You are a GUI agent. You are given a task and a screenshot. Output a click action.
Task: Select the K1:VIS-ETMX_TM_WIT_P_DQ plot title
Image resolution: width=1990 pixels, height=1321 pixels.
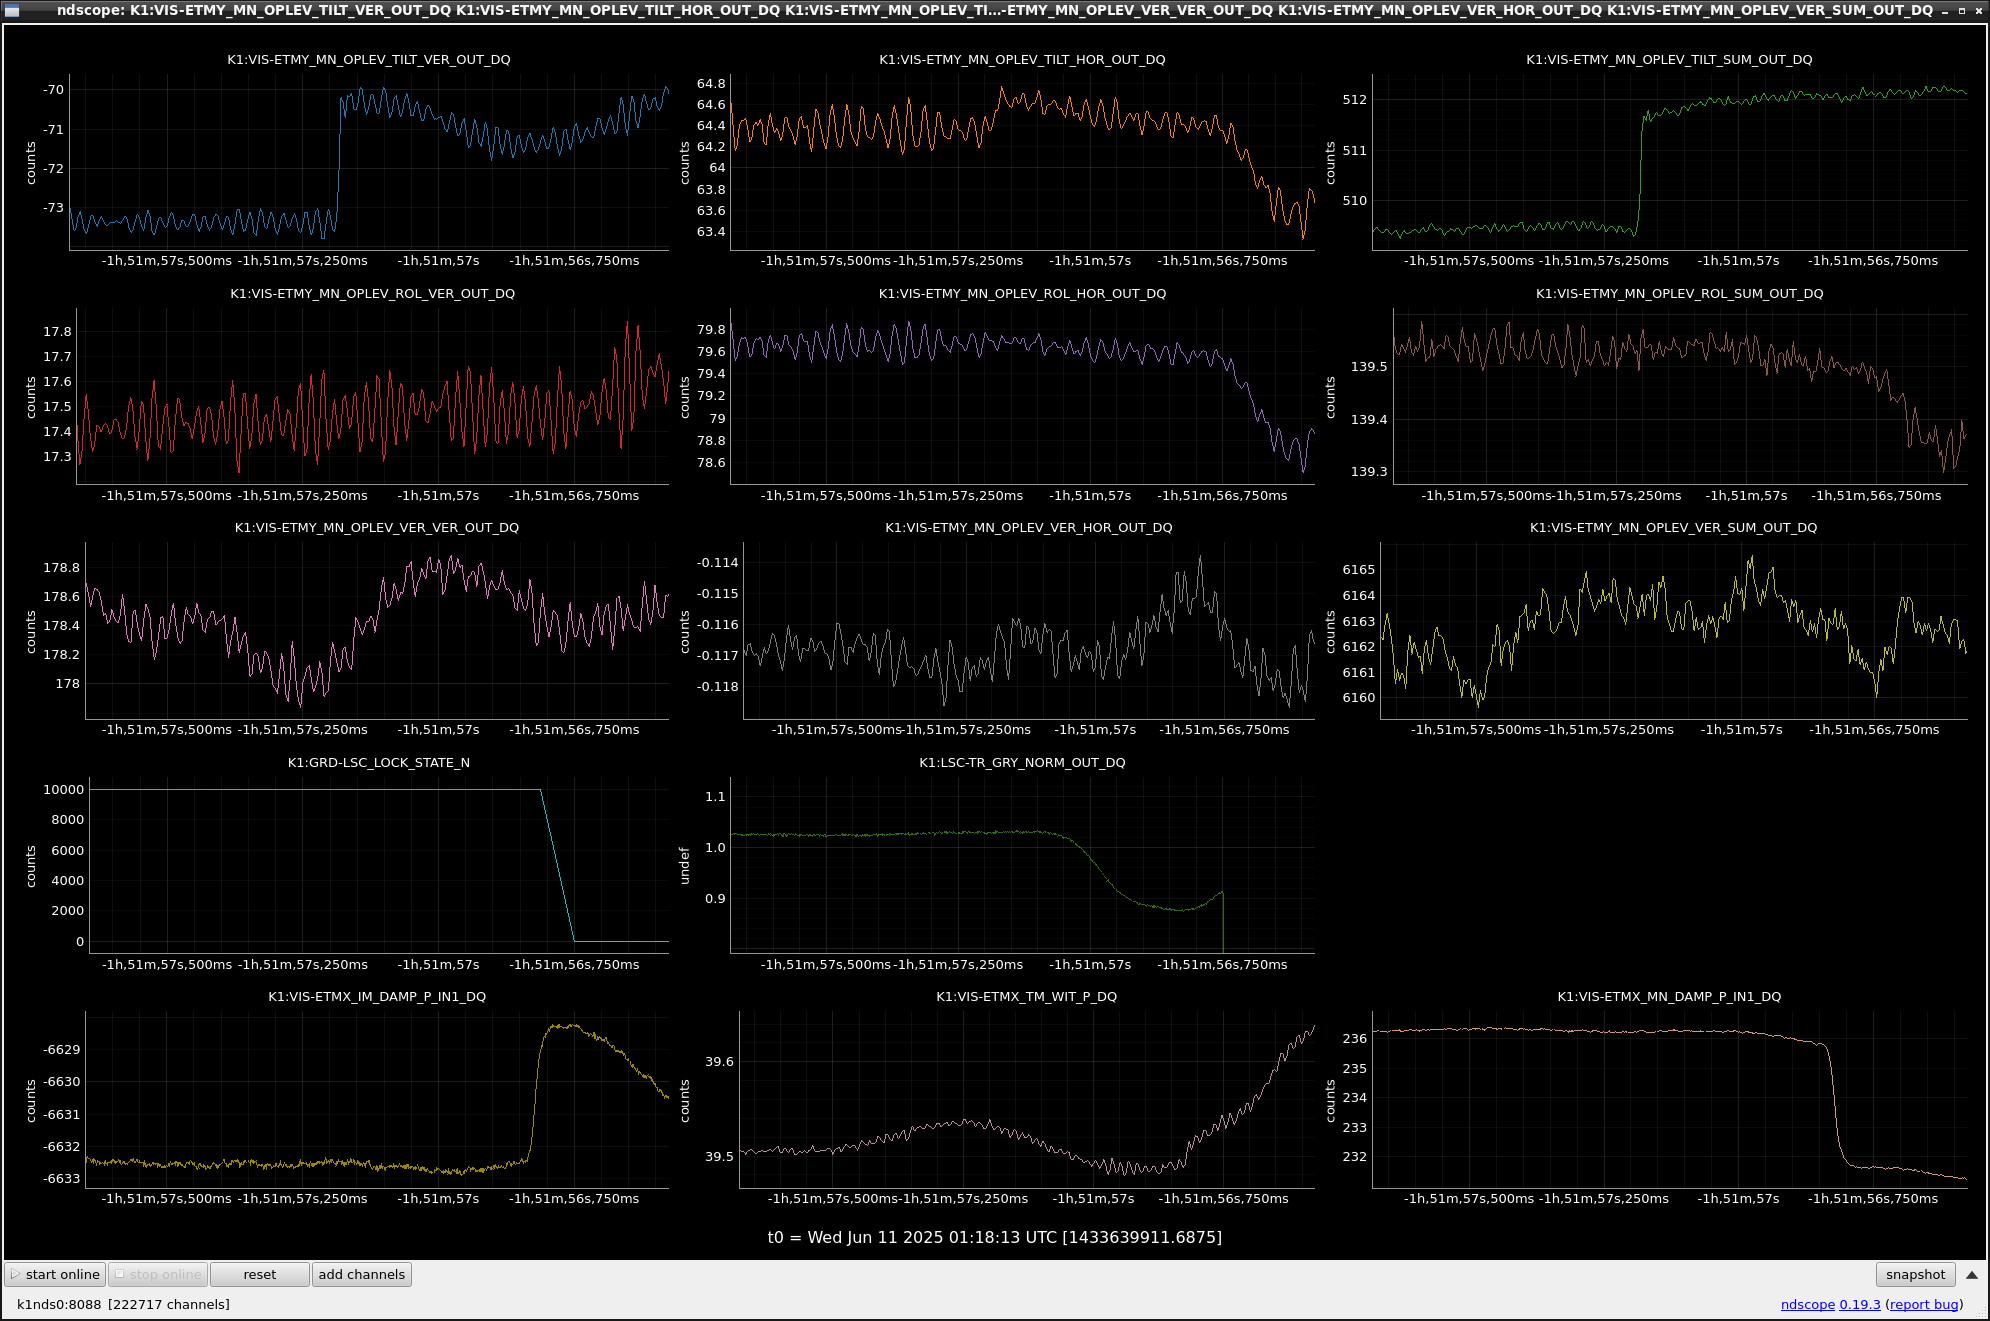[1026, 997]
